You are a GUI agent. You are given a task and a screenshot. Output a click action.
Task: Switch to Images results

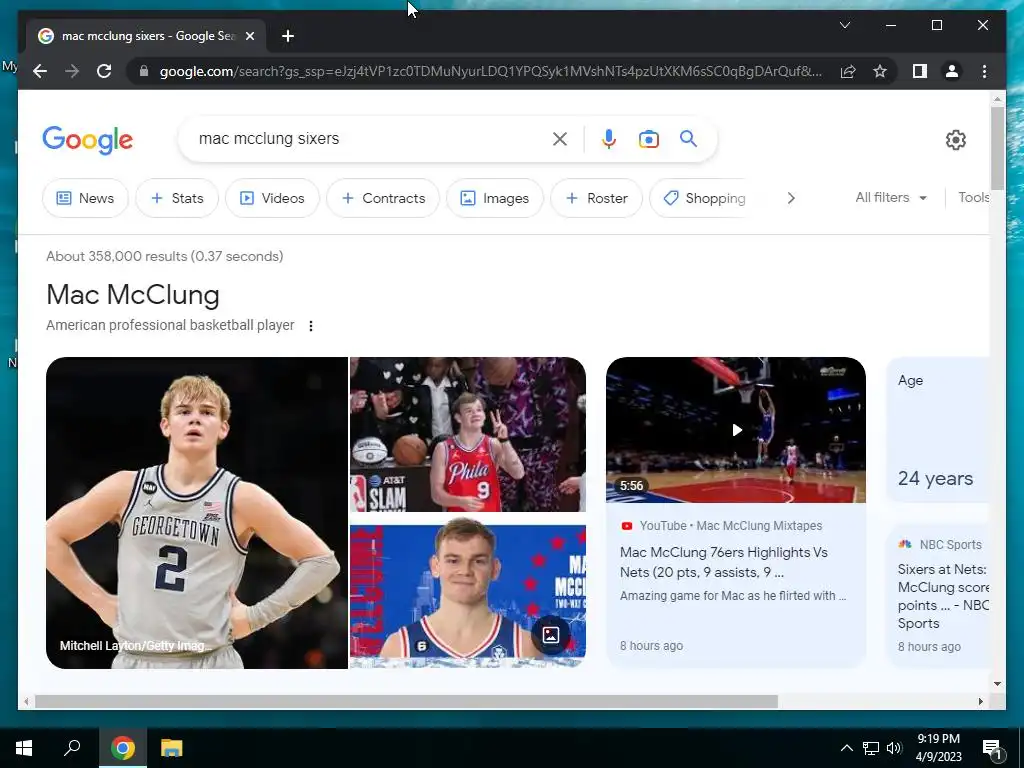tap(494, 198)
